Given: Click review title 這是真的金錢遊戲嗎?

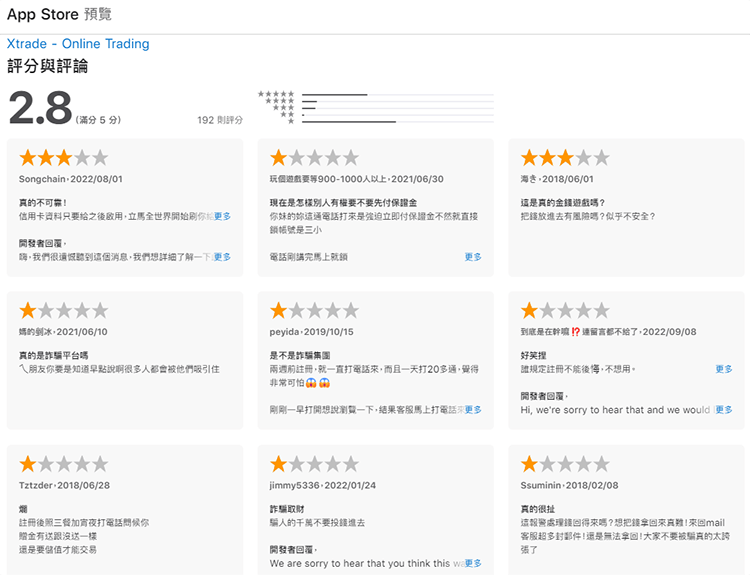Looking at the screenshot, I should pos(562,203).
